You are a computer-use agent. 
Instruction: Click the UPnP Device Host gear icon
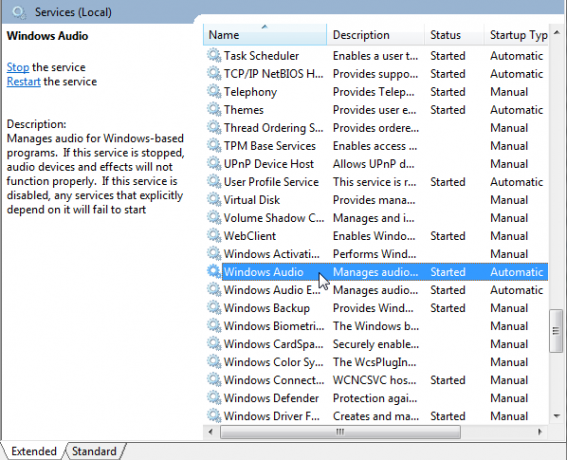[214, 164]
